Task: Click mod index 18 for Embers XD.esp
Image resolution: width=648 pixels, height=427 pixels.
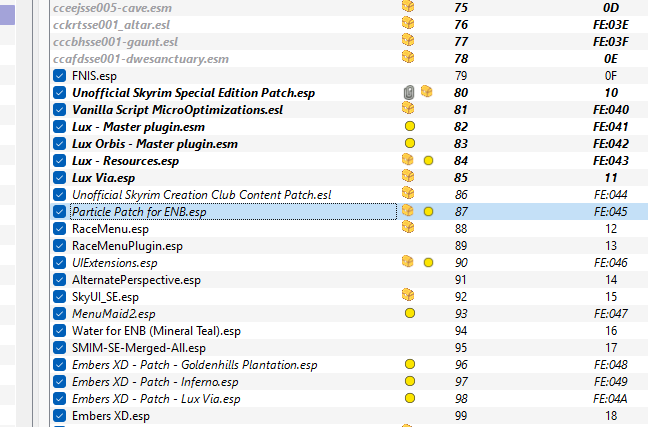Action: pyautogui.click(x=611, y=416)
